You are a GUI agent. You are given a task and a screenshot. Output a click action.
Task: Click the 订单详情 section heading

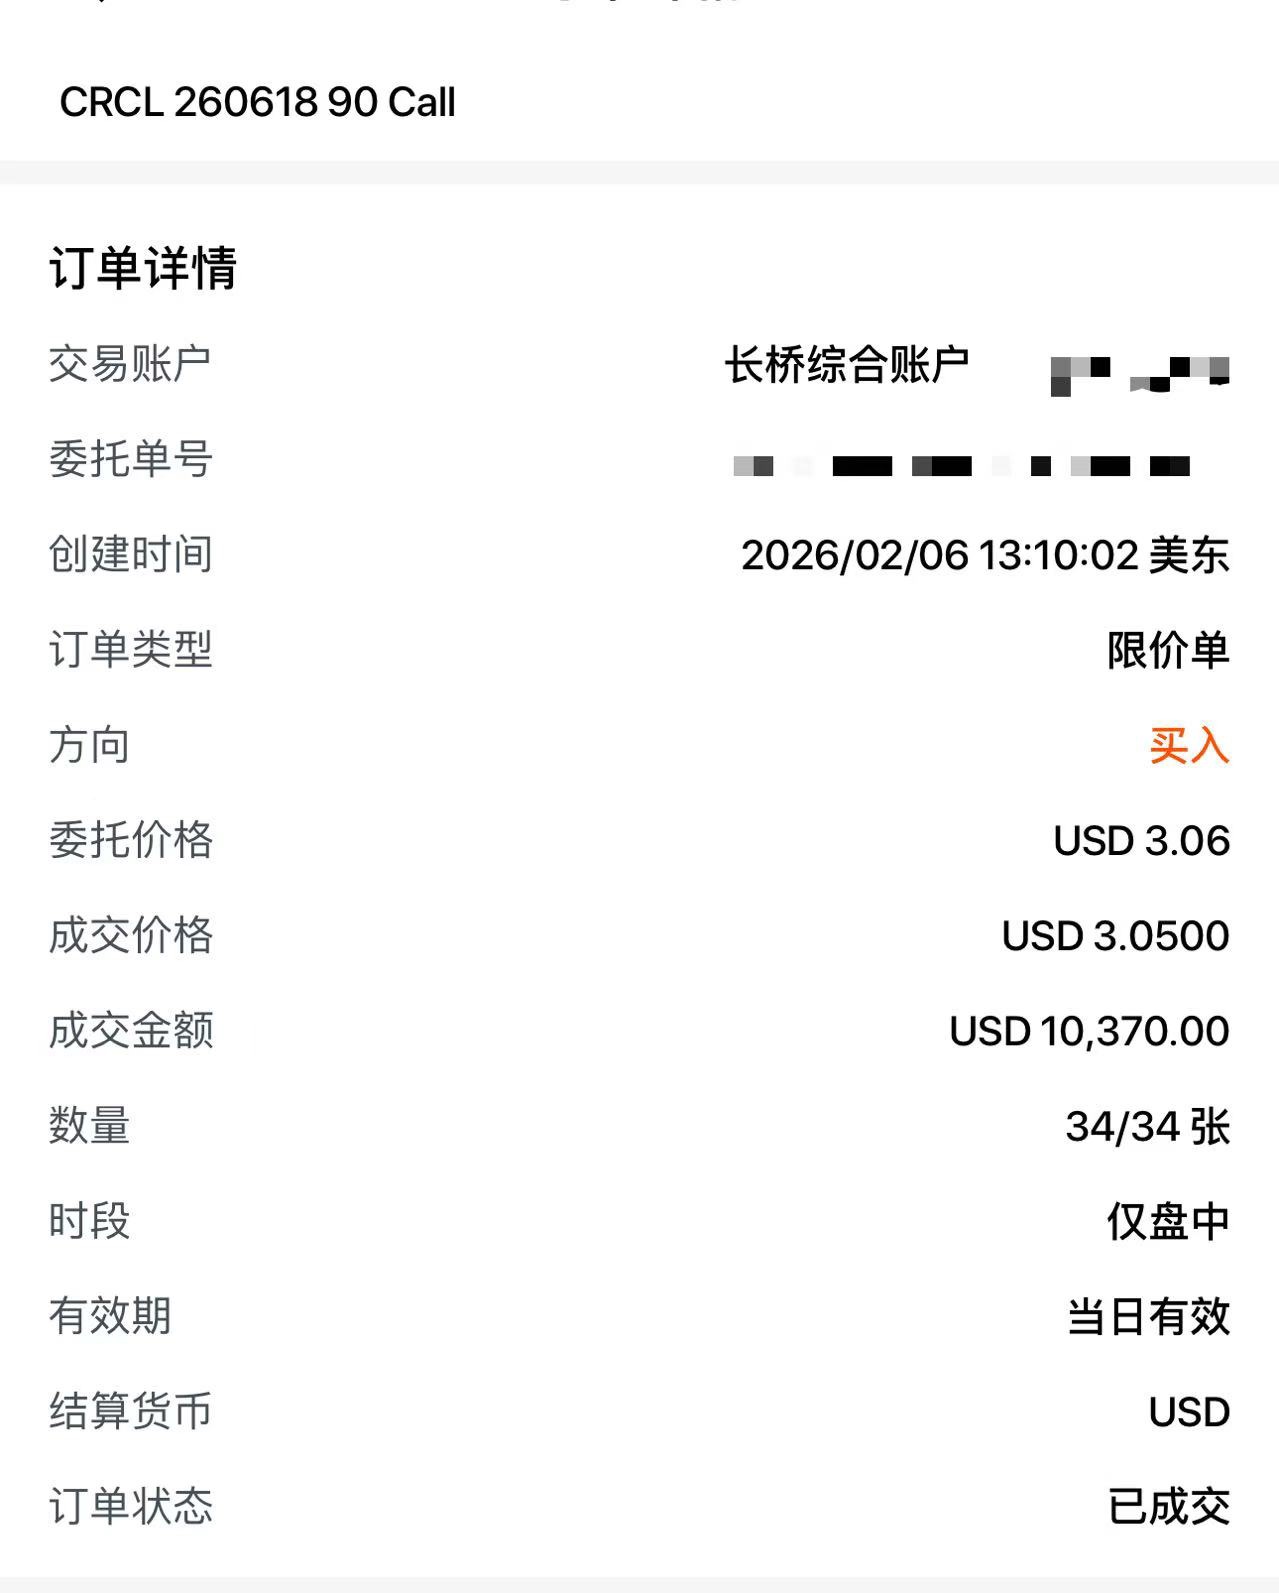pos(143,268)
